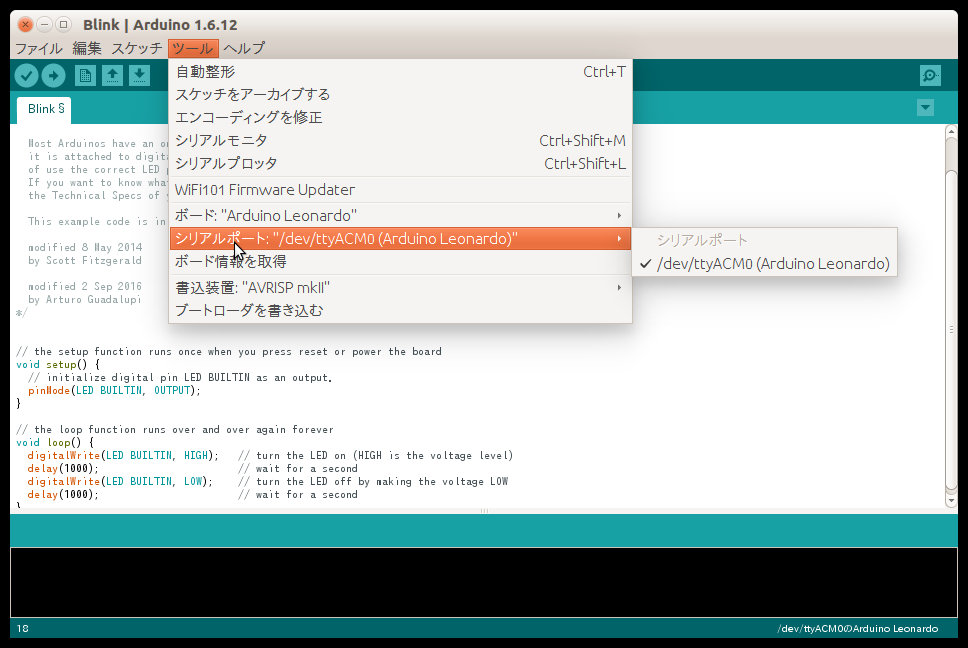Click line number 18 in status bar
Screen dimensions: 968x648
[22, 628]
